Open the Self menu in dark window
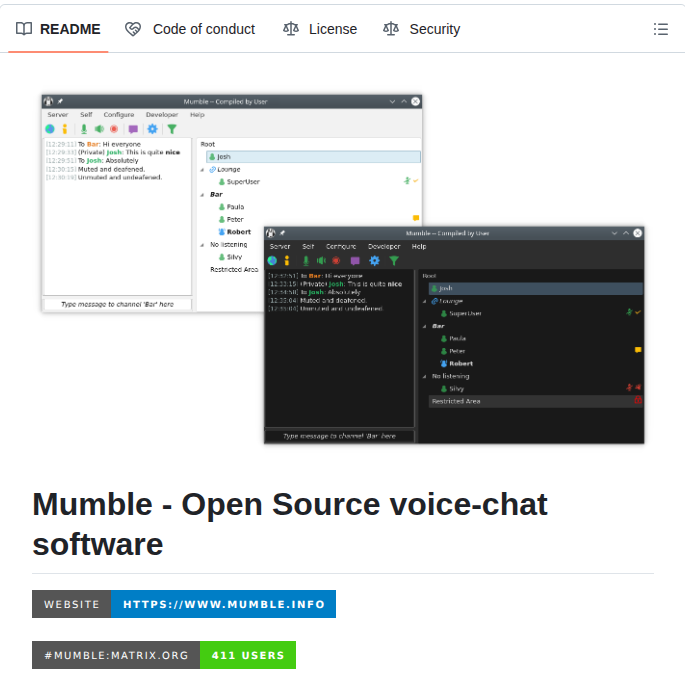 [308, 246]
